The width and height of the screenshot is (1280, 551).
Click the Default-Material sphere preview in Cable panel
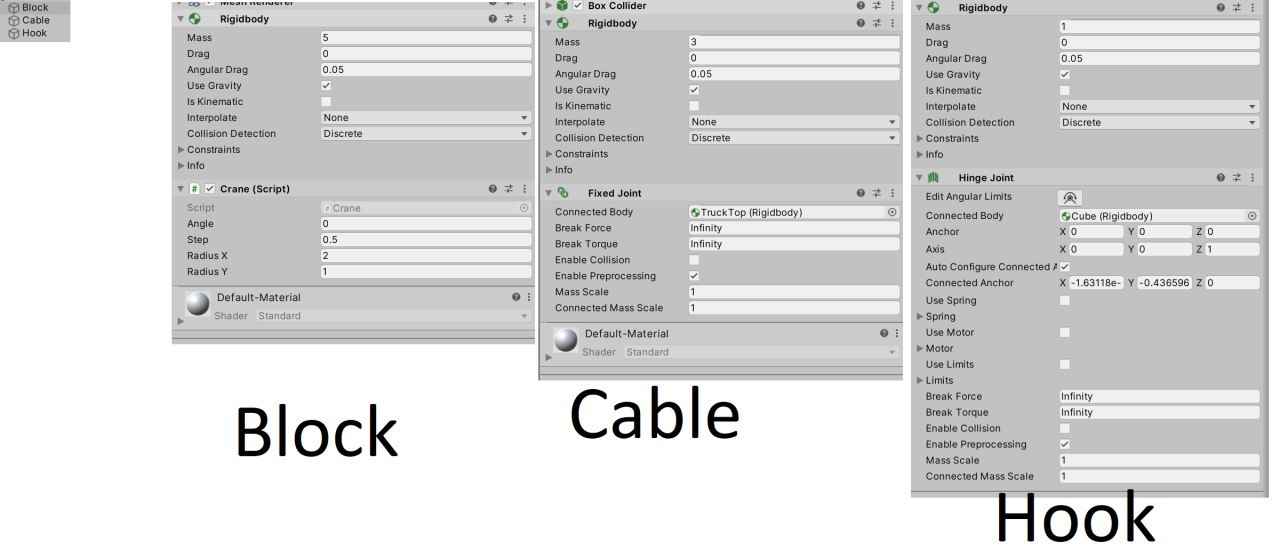[566, 341]
